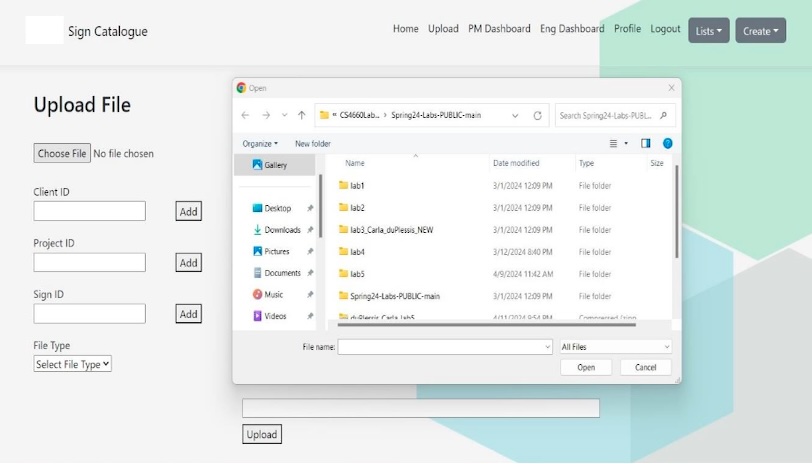Click the search box in Open dialog
Viewport: 812px width, 464px height.
click(615, 115)
